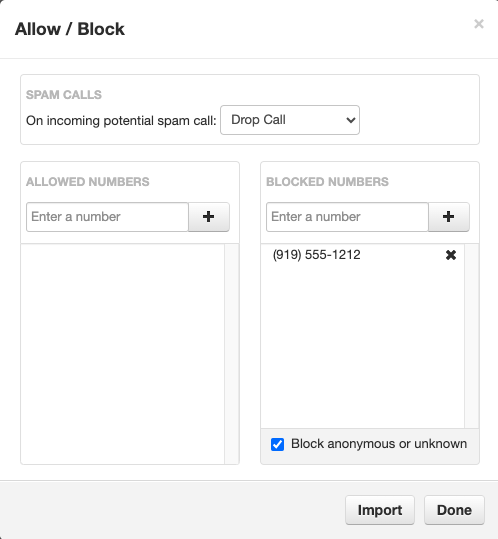Add number to allowed list with plus
The height and width of the screenshot is (539, 498).
209,217
